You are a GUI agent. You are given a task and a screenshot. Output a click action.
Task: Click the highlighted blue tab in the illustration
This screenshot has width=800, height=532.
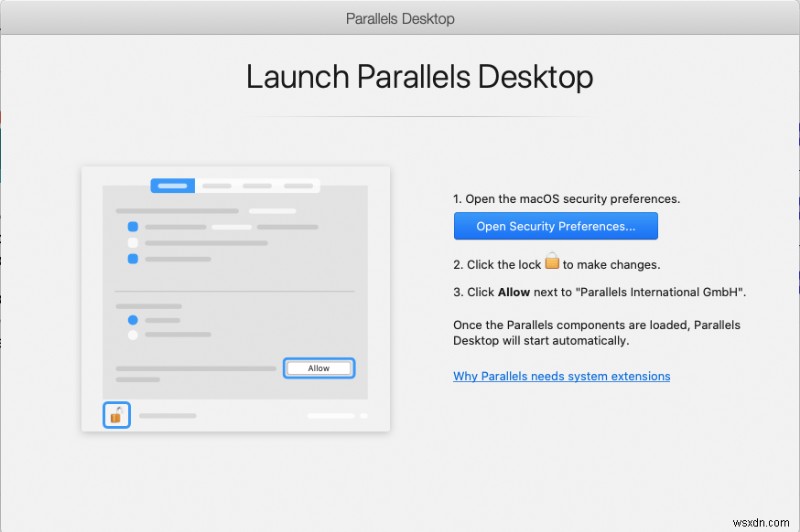point(172,186)
